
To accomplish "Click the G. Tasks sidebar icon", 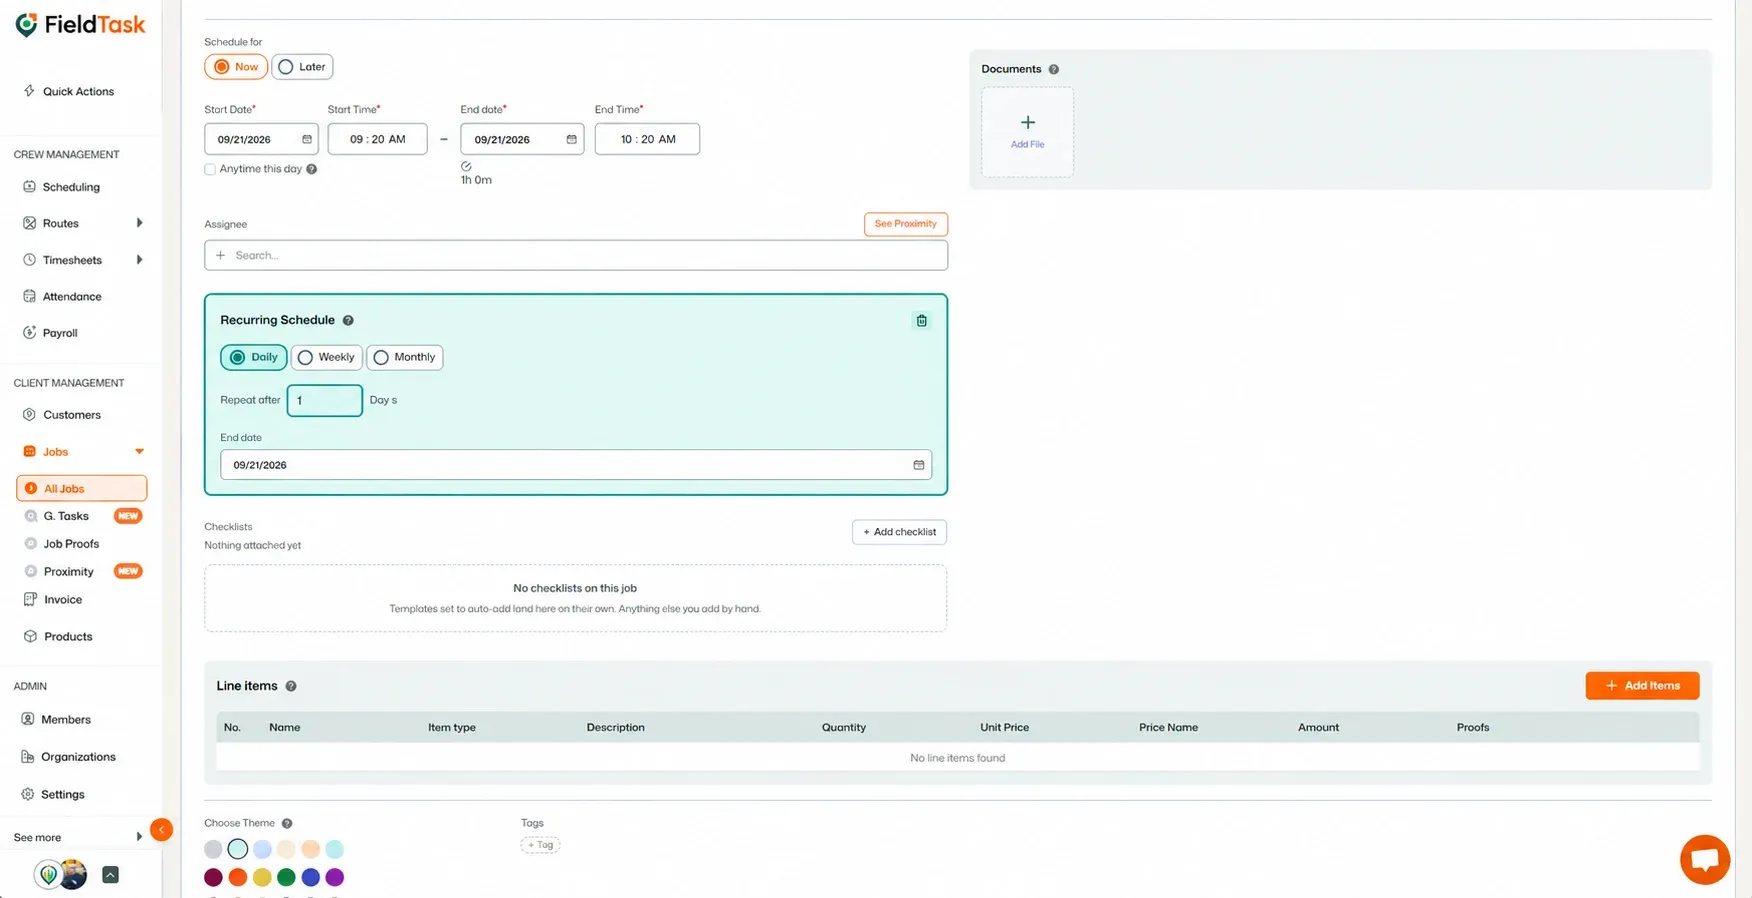I will [31, 516].
